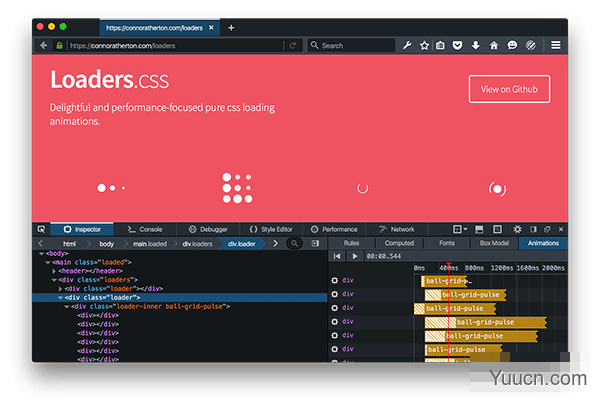Open the Network tab
This screenshot has height=408, width=600.
[x=397, y=229]
